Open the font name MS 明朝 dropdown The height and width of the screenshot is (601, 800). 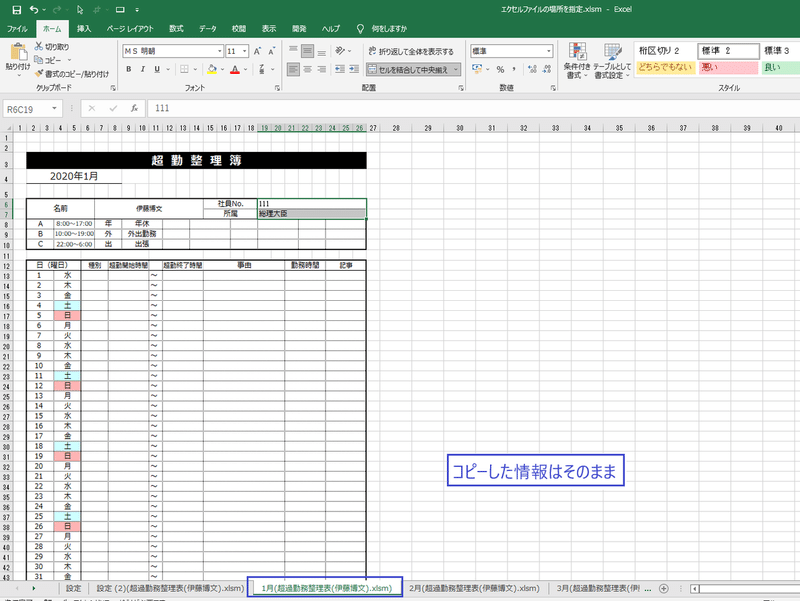coord(220,51)
